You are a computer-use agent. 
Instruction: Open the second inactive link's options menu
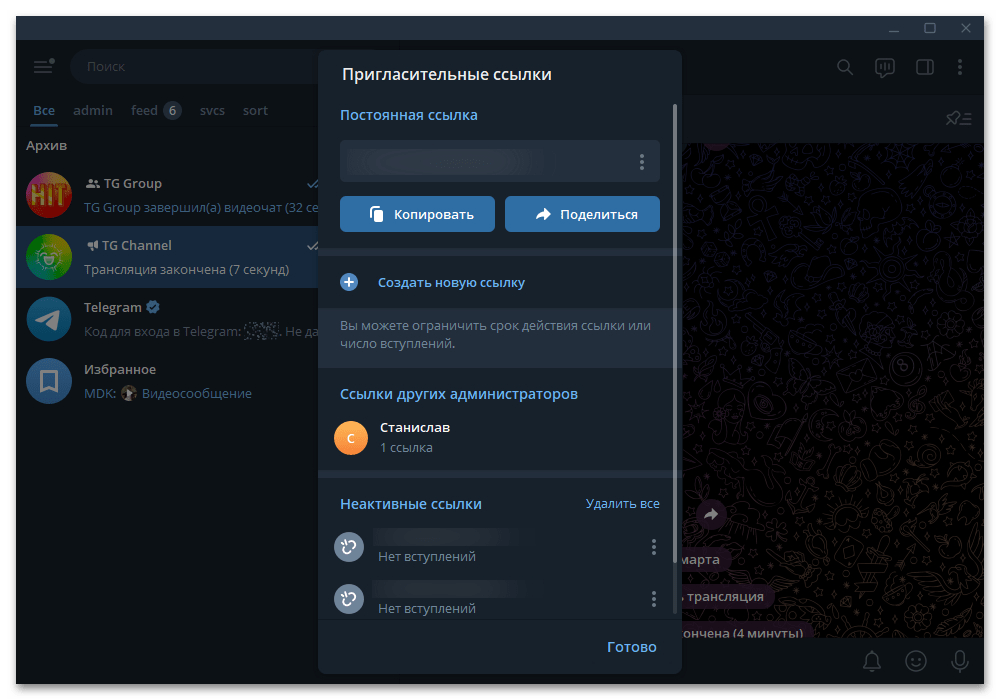coord(654,599)
